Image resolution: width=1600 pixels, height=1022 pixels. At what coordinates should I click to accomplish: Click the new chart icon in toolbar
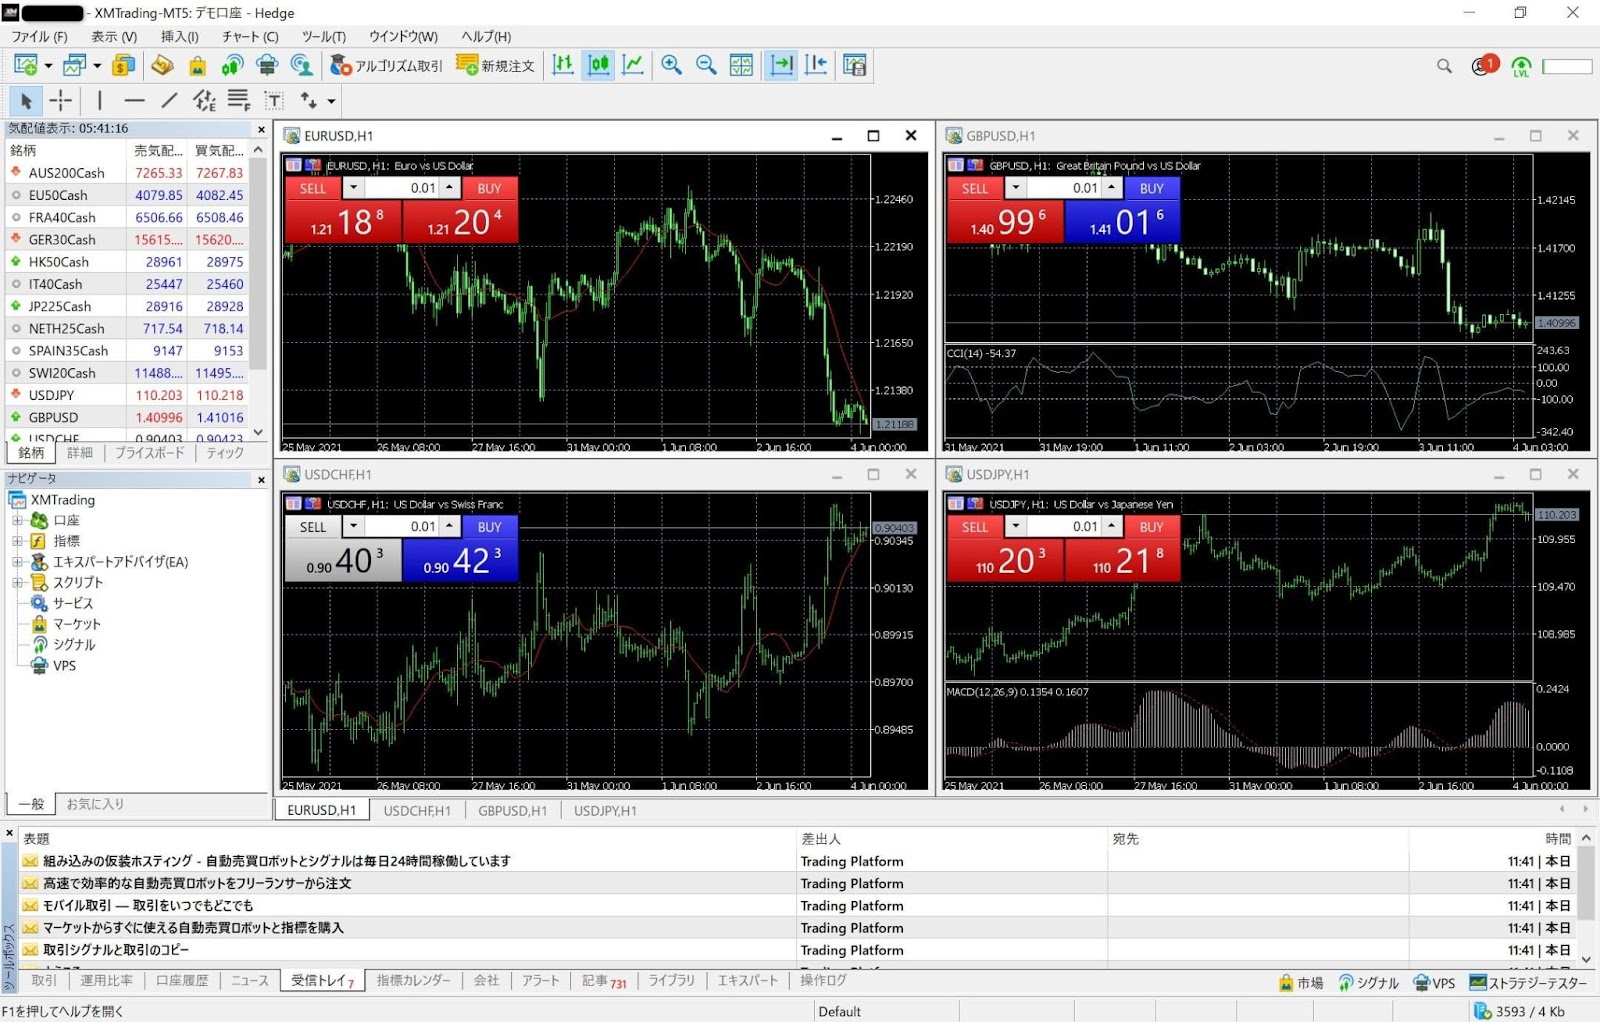[x=25, y=65]
